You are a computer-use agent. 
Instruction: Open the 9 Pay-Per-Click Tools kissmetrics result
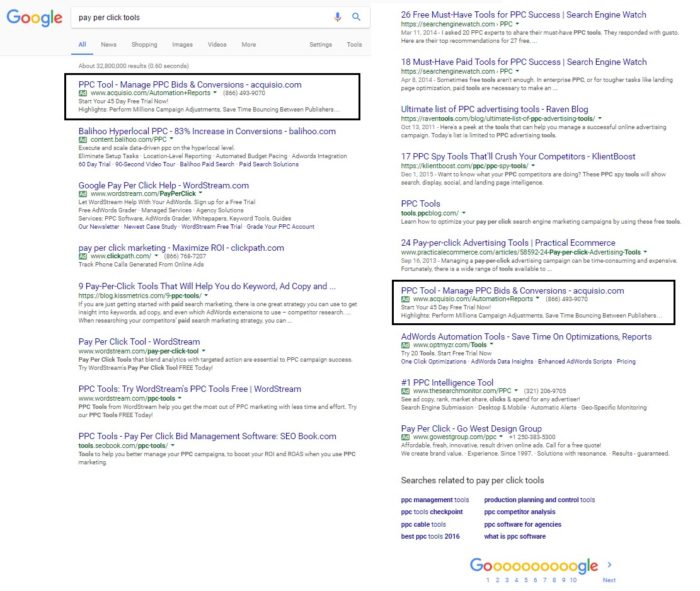coord(207,286)
